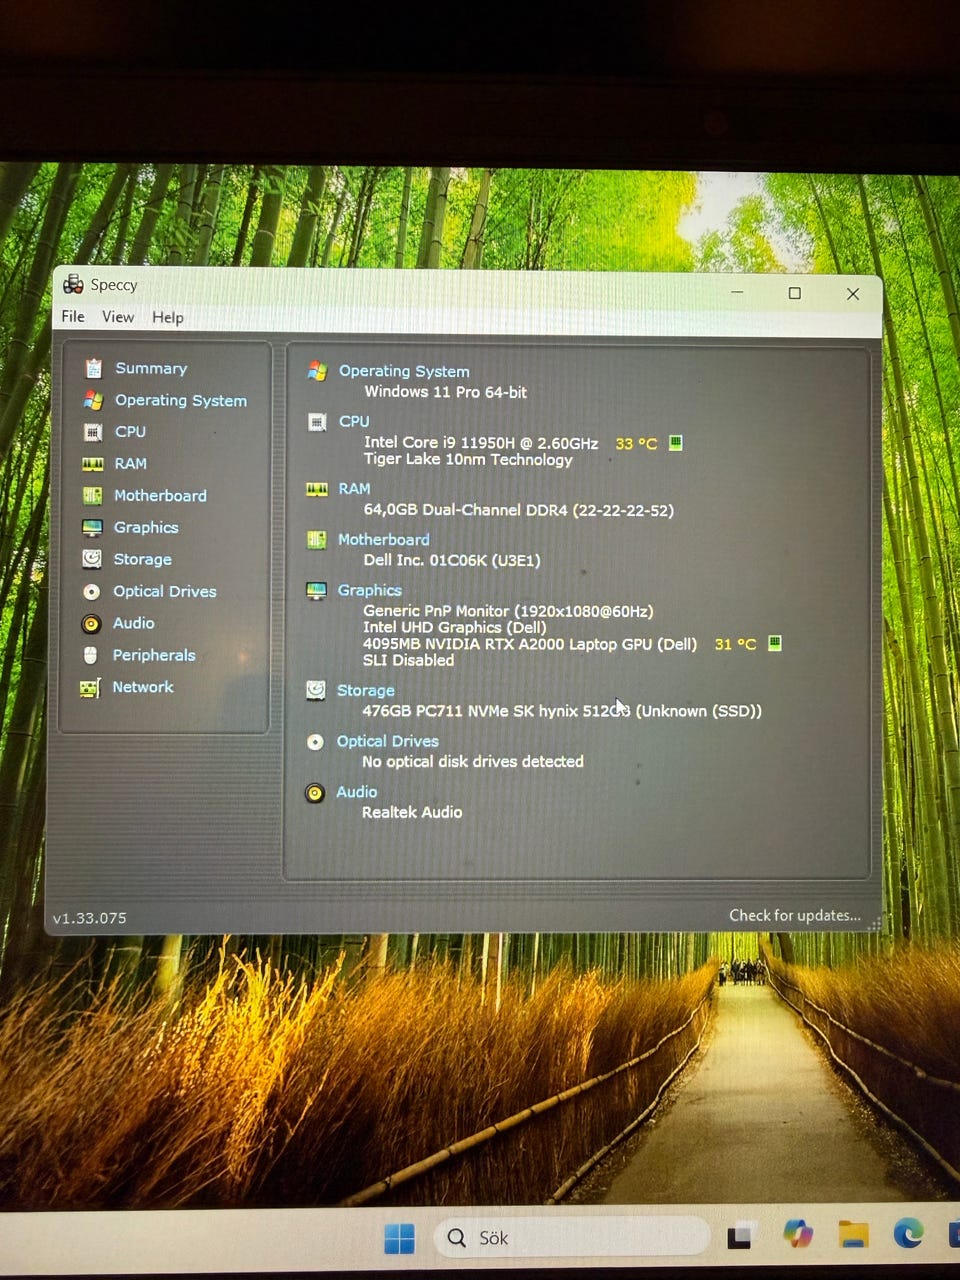Click the memory icon beside RAM heading in summary
The width and height of the screenshot is (960, 1280).
(317, 489)
